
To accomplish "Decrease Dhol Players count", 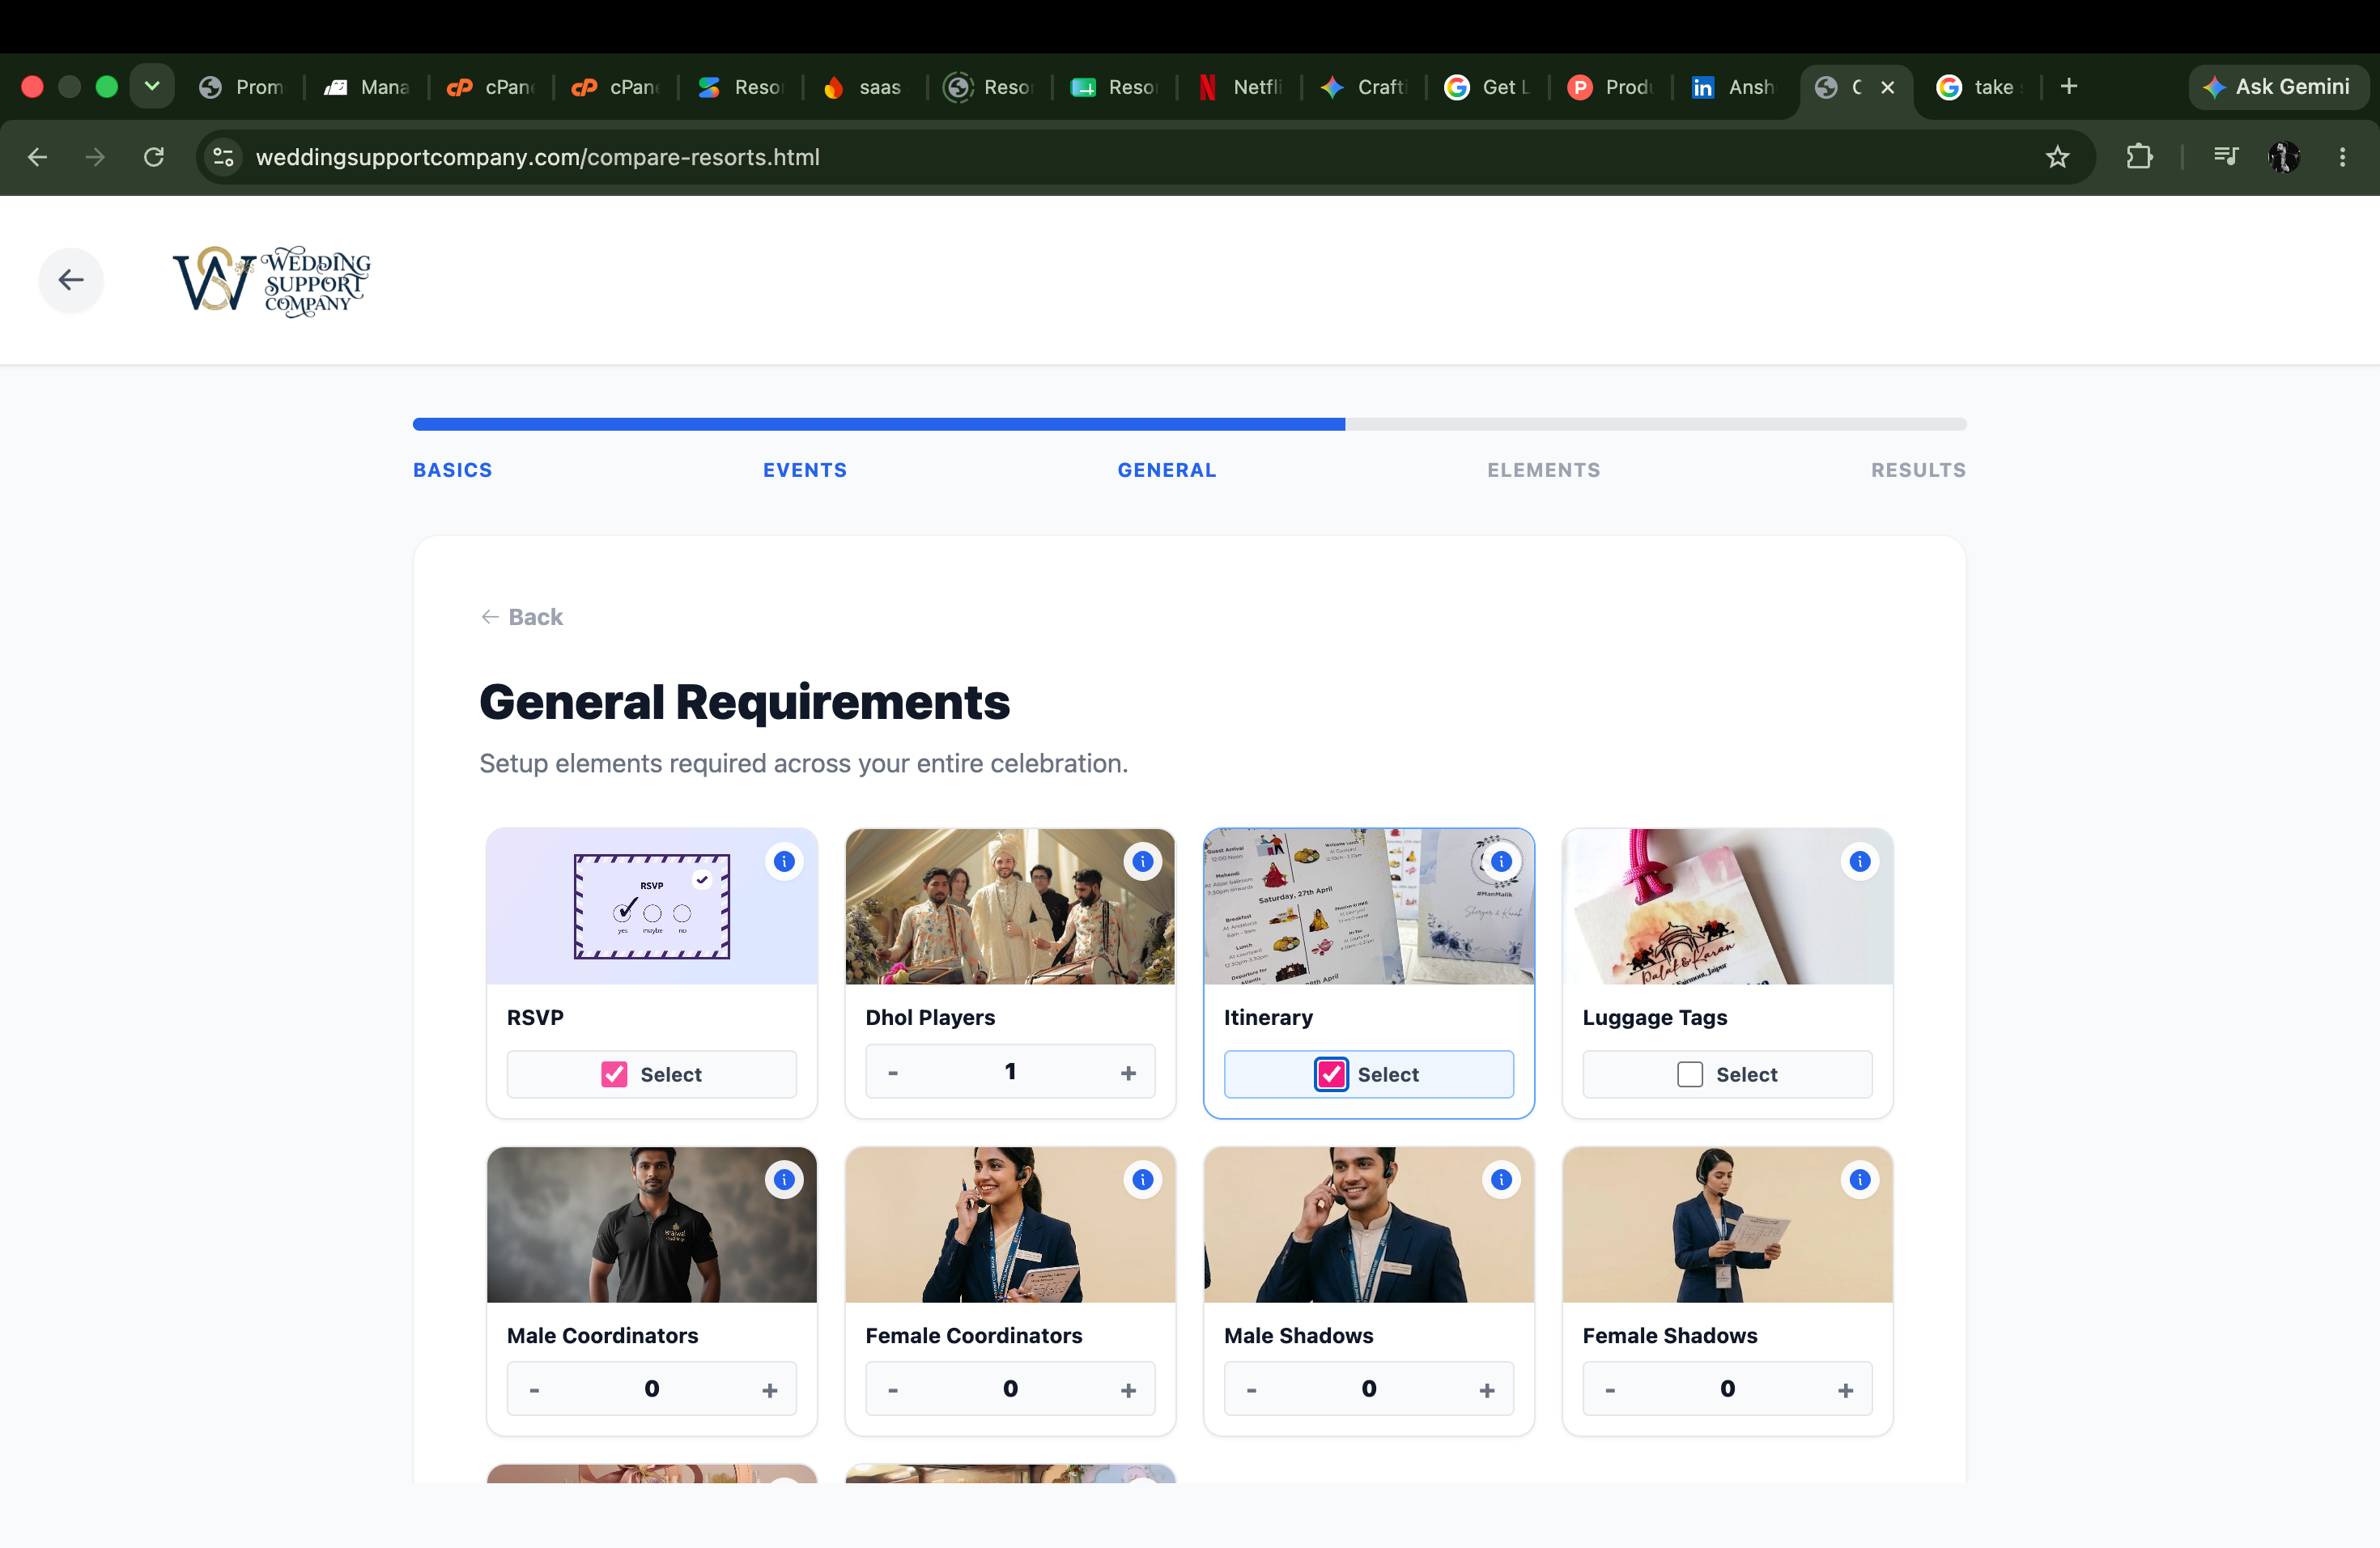I will pos(893,1073).
